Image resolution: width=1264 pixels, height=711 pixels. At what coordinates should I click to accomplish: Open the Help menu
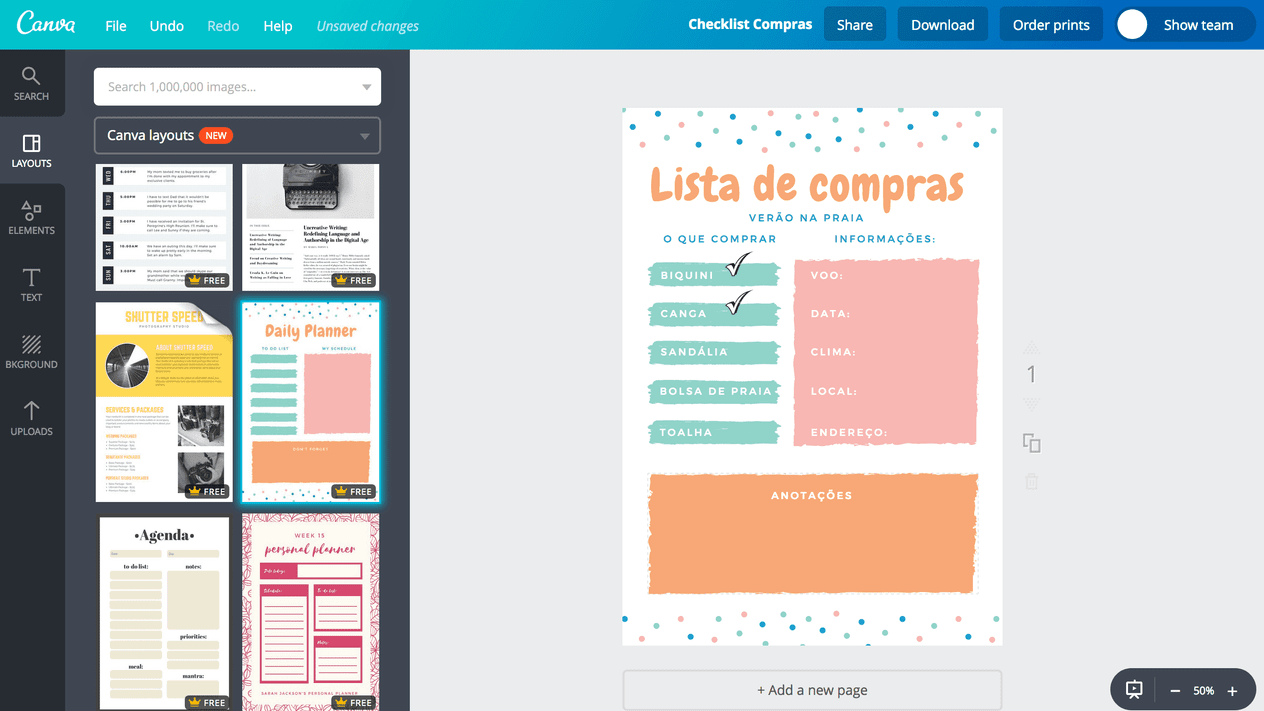point(277,26)
